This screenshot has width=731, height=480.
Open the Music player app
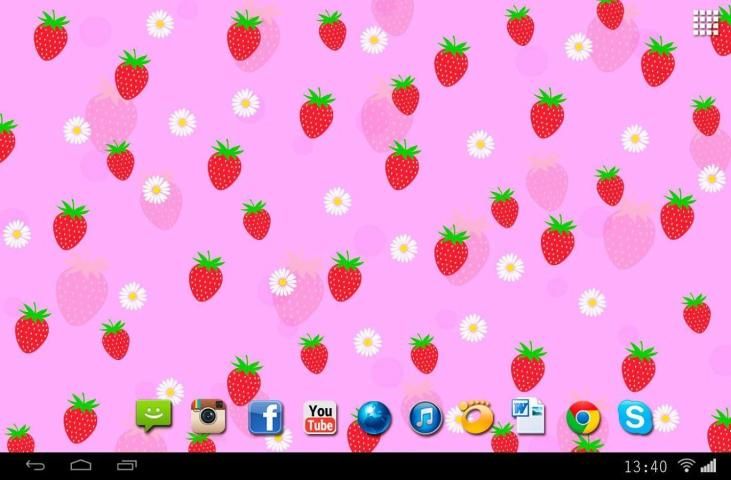click(426, 416)
